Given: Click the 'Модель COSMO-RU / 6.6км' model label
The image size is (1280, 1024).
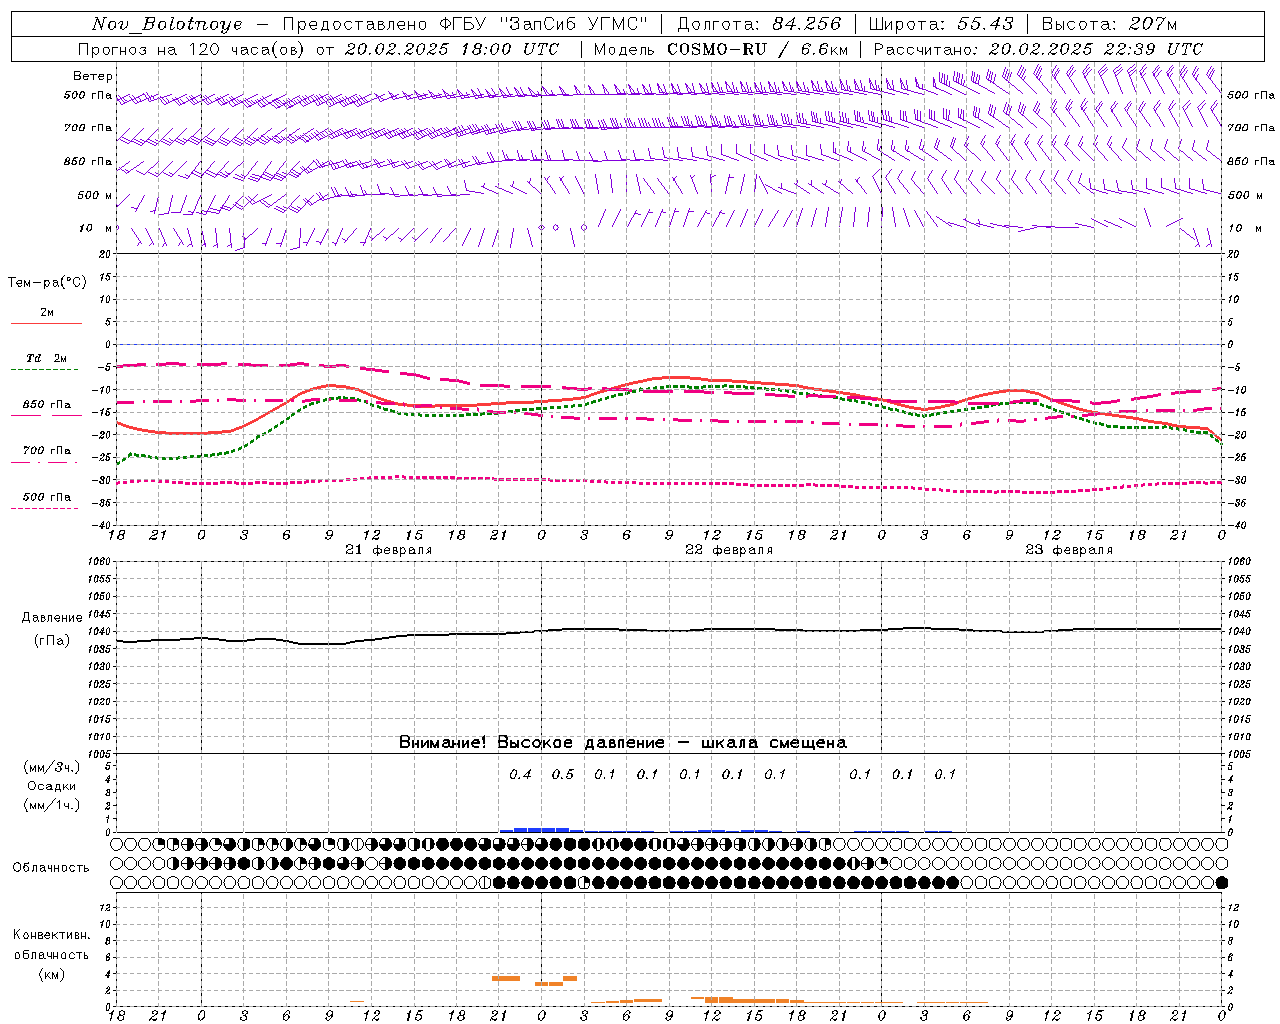Looking at the screenshot, I should pyautogui.click(x=721, y=49).
